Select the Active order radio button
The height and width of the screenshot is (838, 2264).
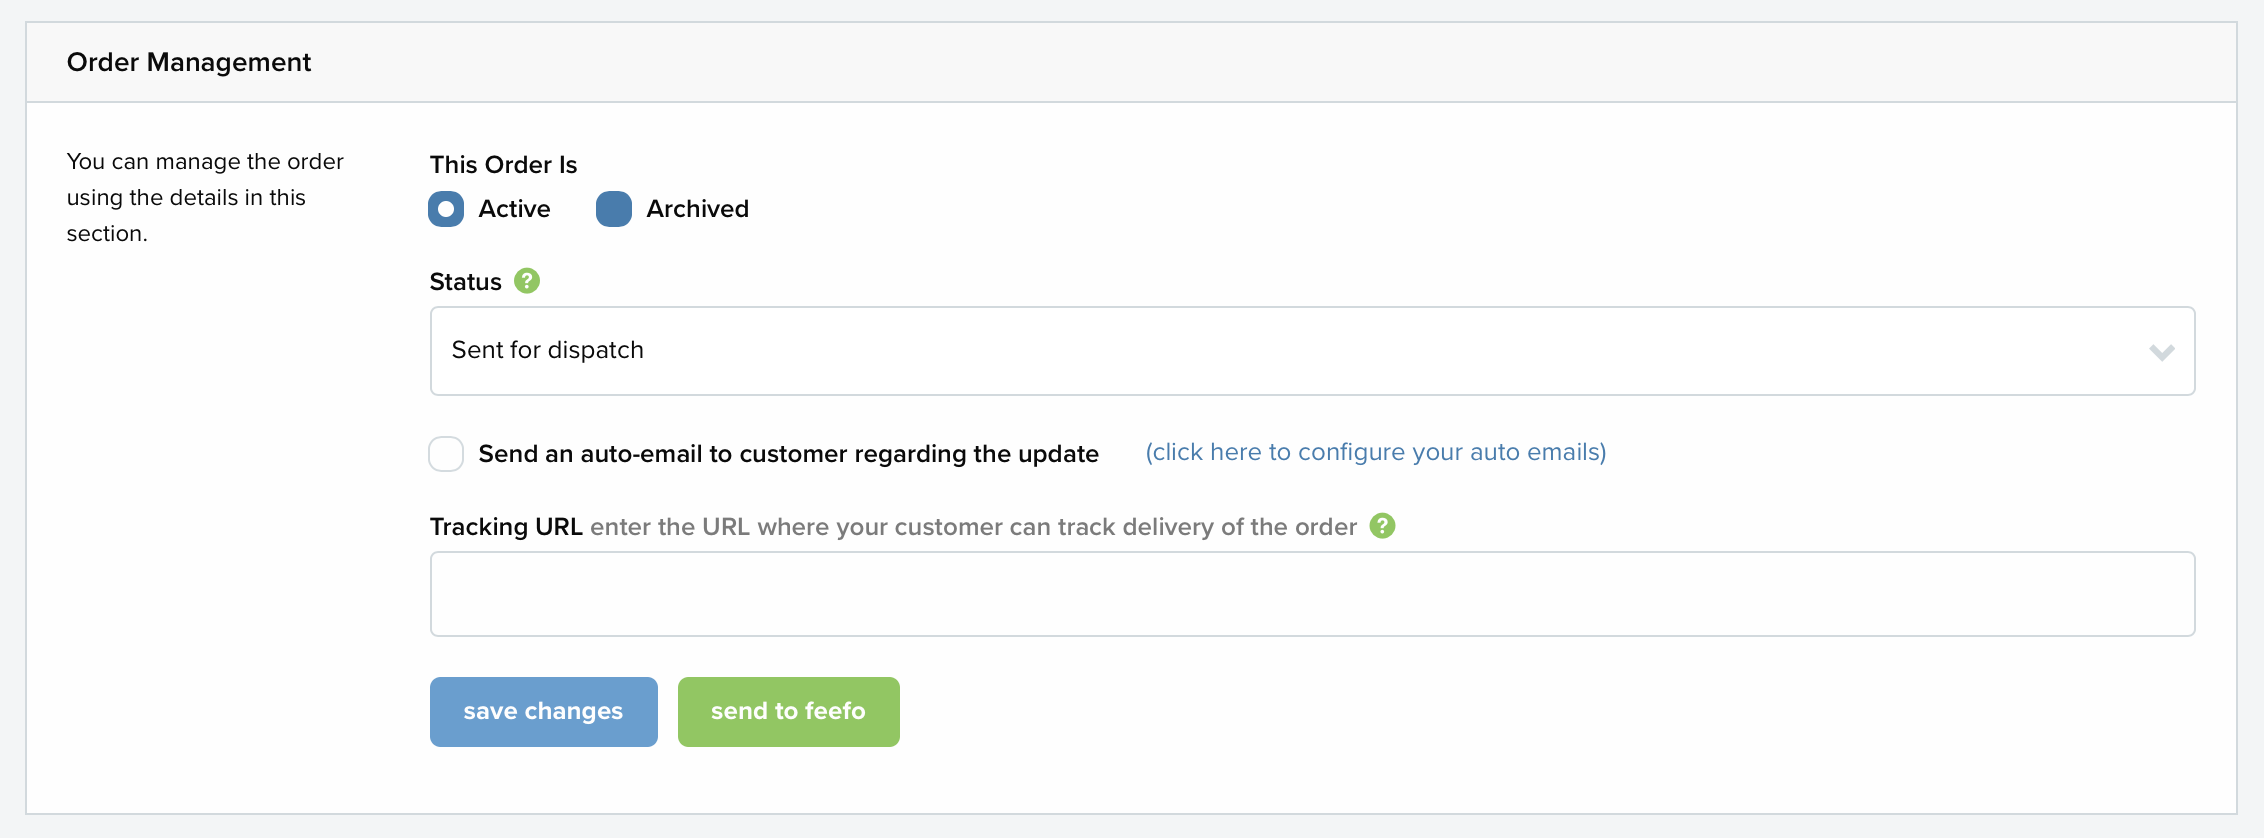[446, 209]
